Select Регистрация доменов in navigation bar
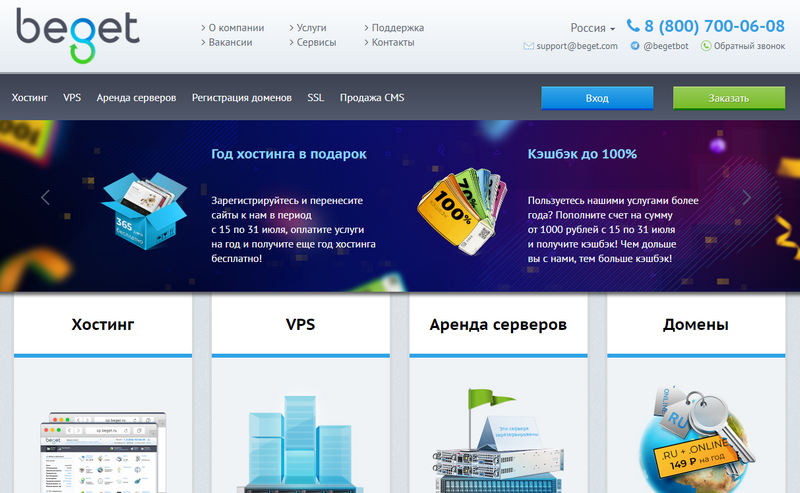800x493 pixels. coord(242,97)
